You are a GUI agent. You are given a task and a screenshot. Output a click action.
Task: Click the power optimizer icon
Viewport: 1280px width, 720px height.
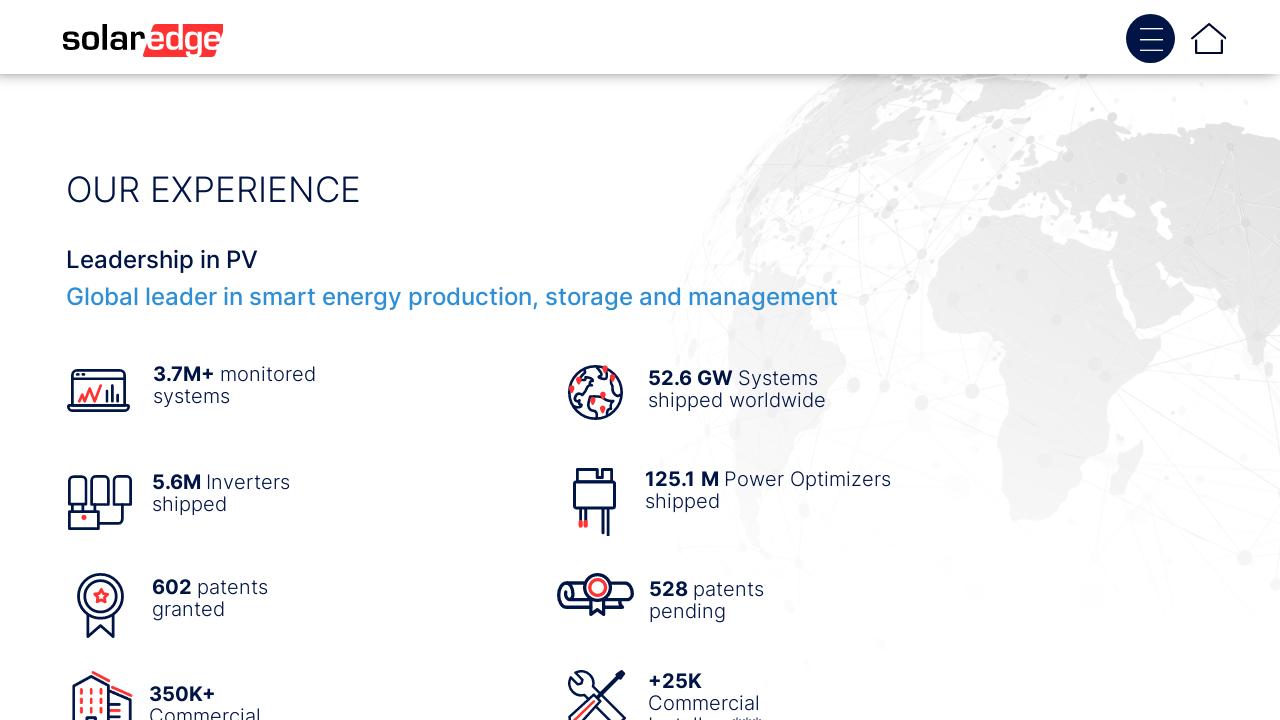pos(594,501)
